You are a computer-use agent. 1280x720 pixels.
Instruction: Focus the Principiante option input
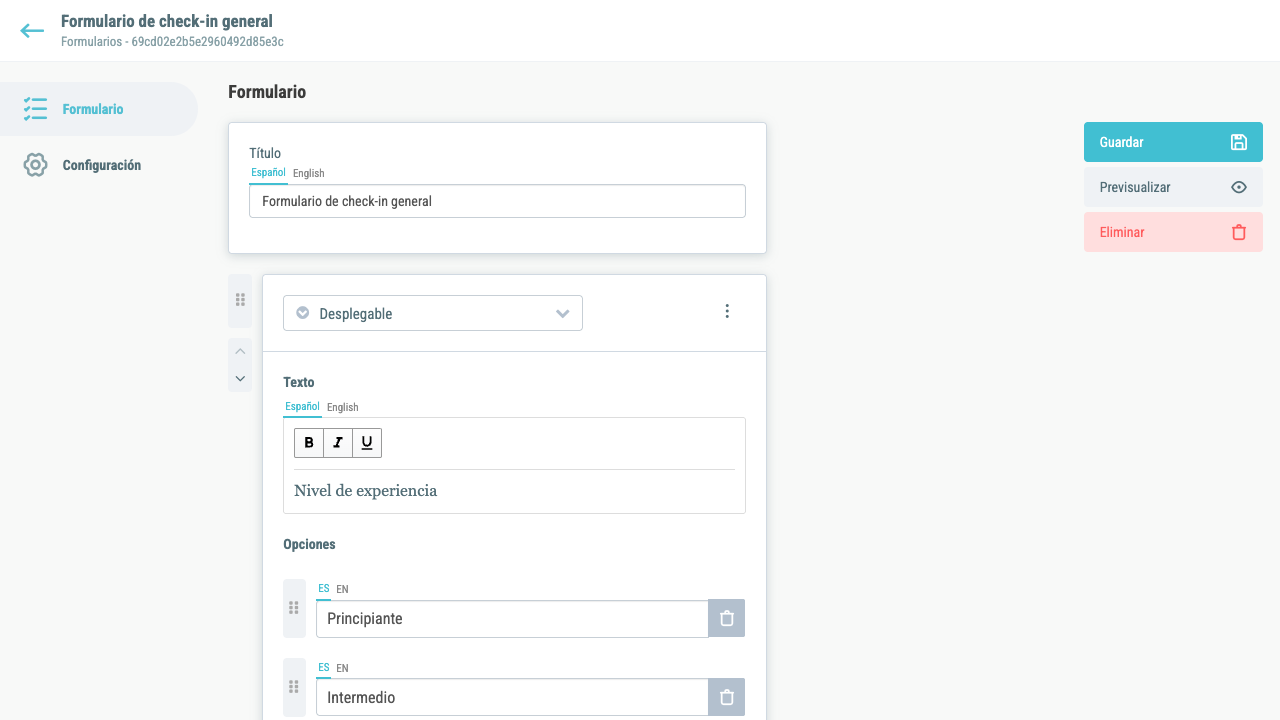click(512, 619)
